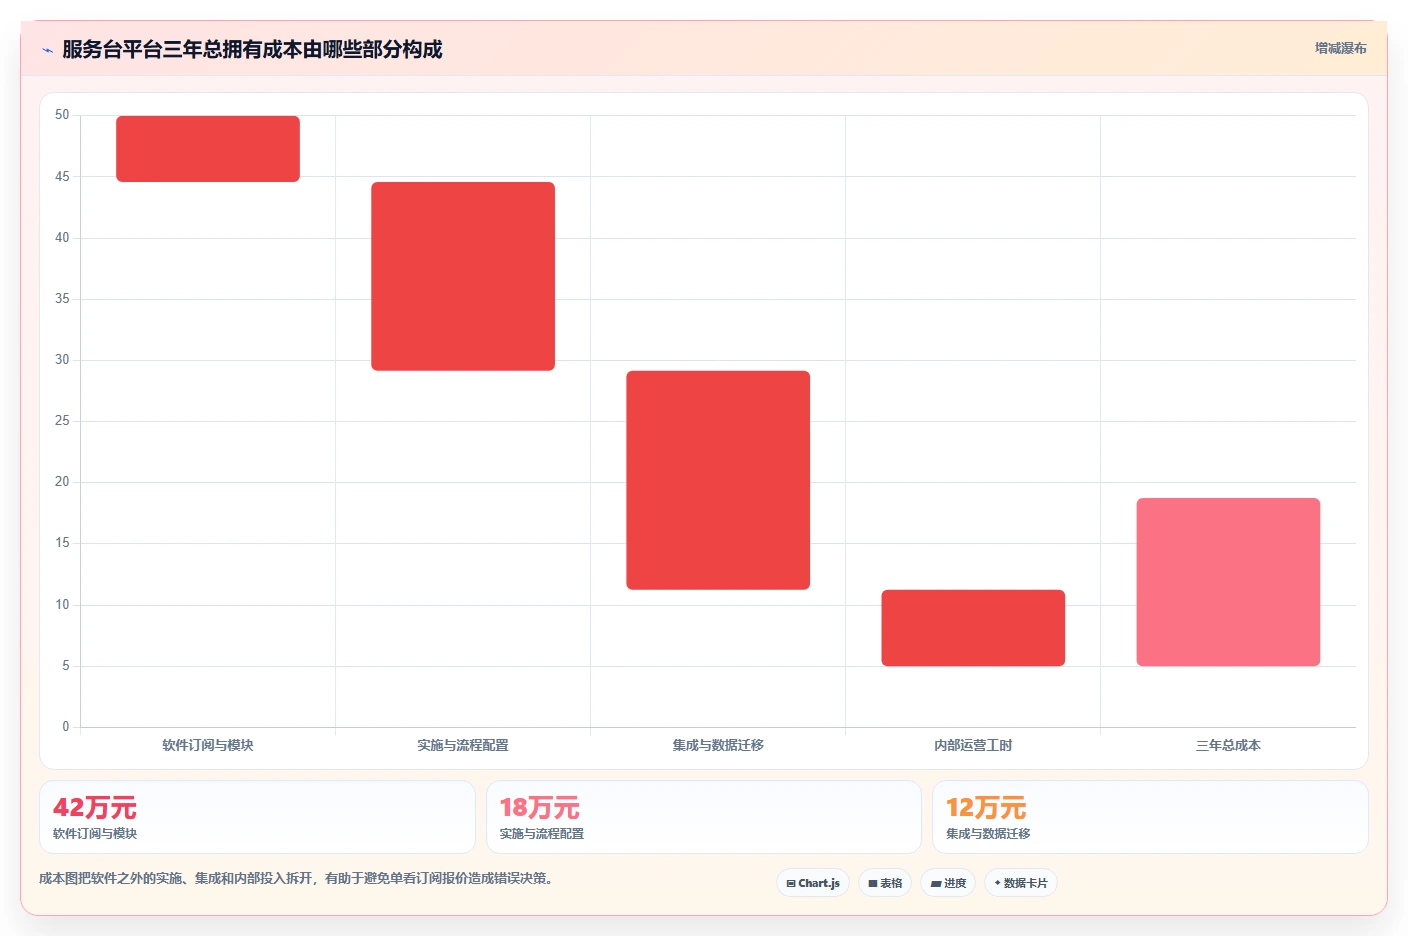This screenshot has width=1408, height=936.
Task: Click the 内部运营工时 waterfall bar
Action: coord(973,628)
